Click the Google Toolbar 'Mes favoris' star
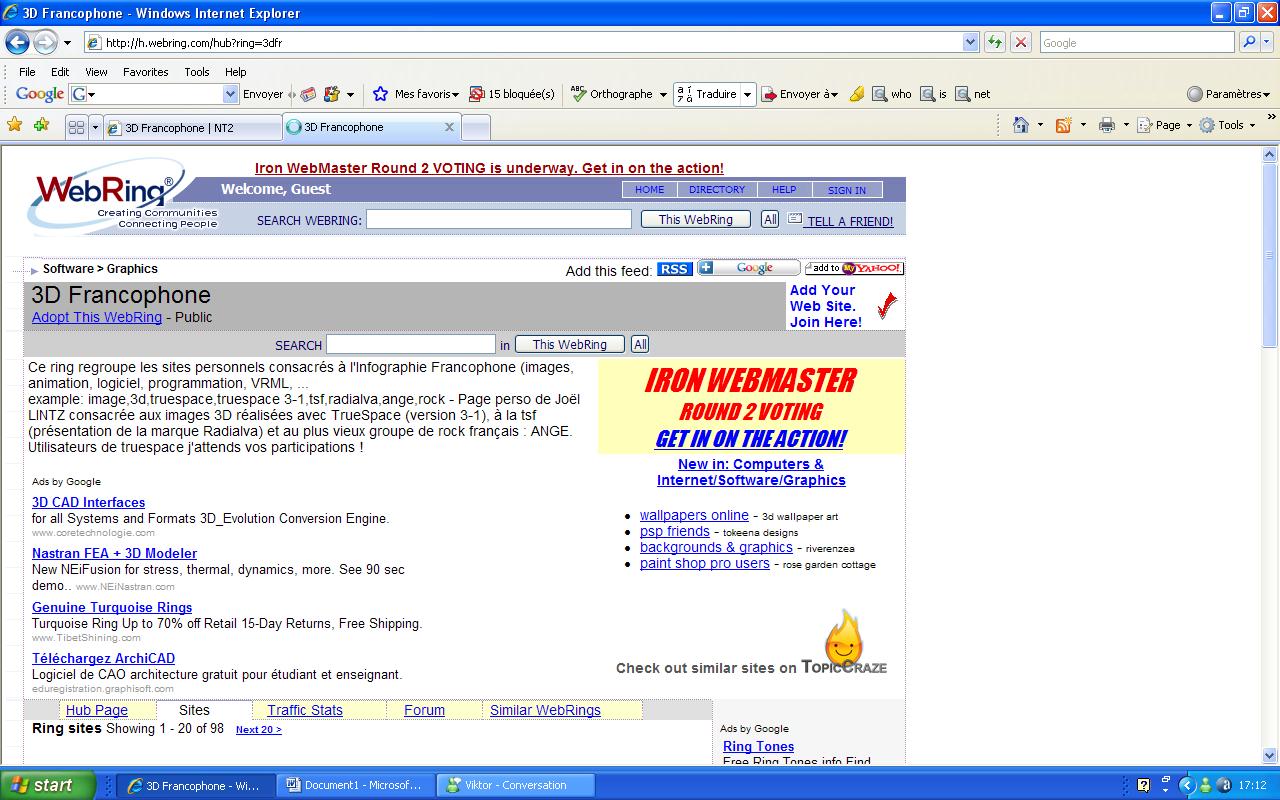Image resolution: width=1280 pixels, height=800 pixels. (x=380, y=94)
